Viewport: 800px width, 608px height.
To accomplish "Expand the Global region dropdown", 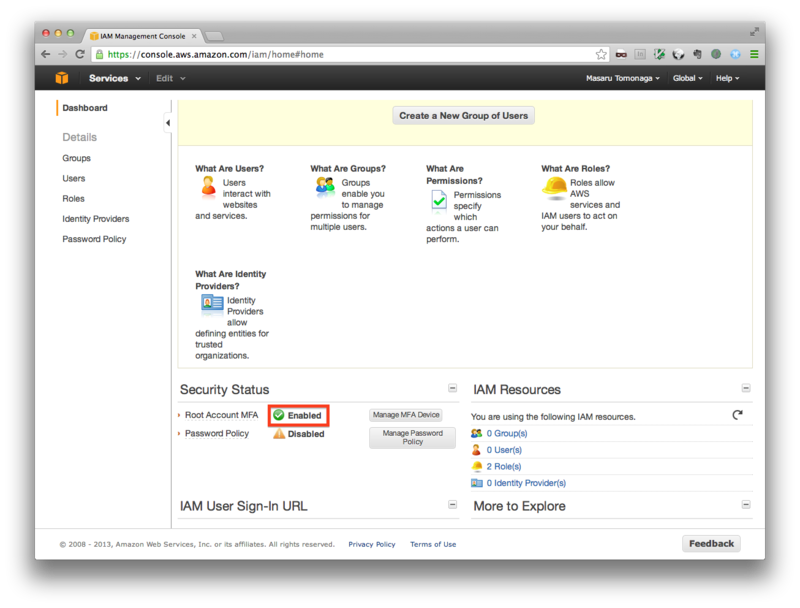I will [688, 78].
